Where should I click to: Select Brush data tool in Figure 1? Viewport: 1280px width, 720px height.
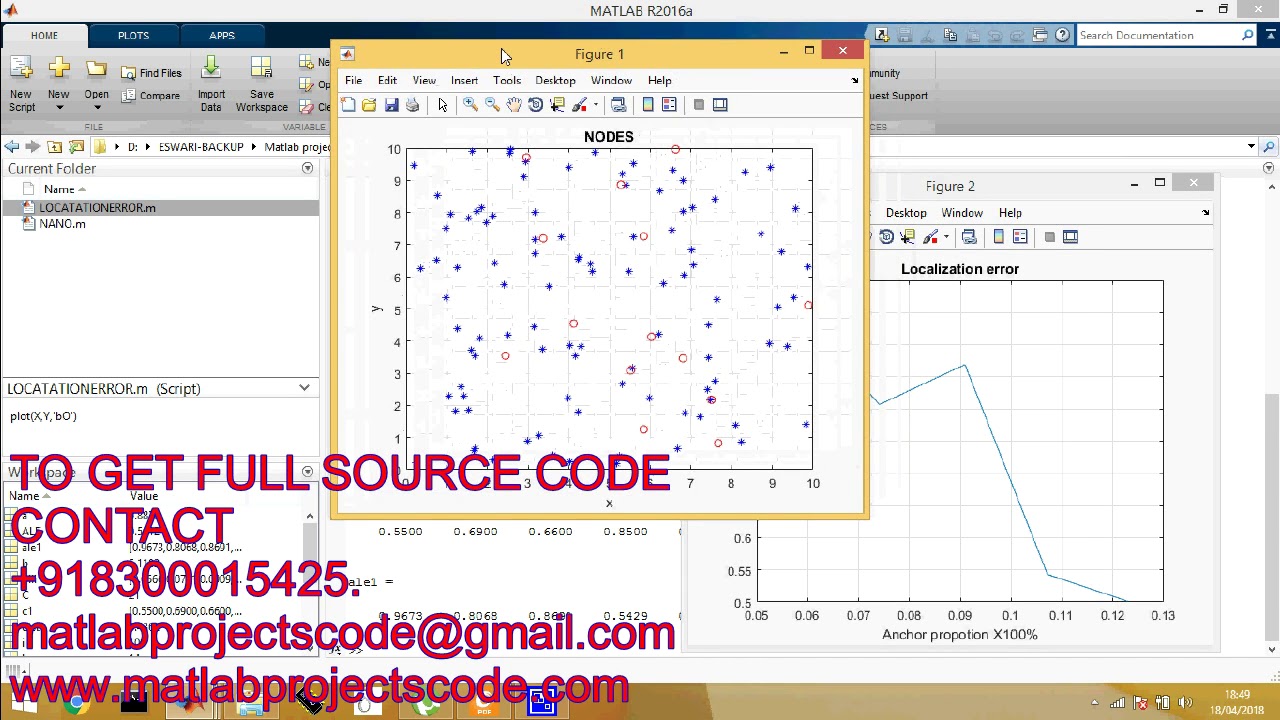click(x=579, y=105)
